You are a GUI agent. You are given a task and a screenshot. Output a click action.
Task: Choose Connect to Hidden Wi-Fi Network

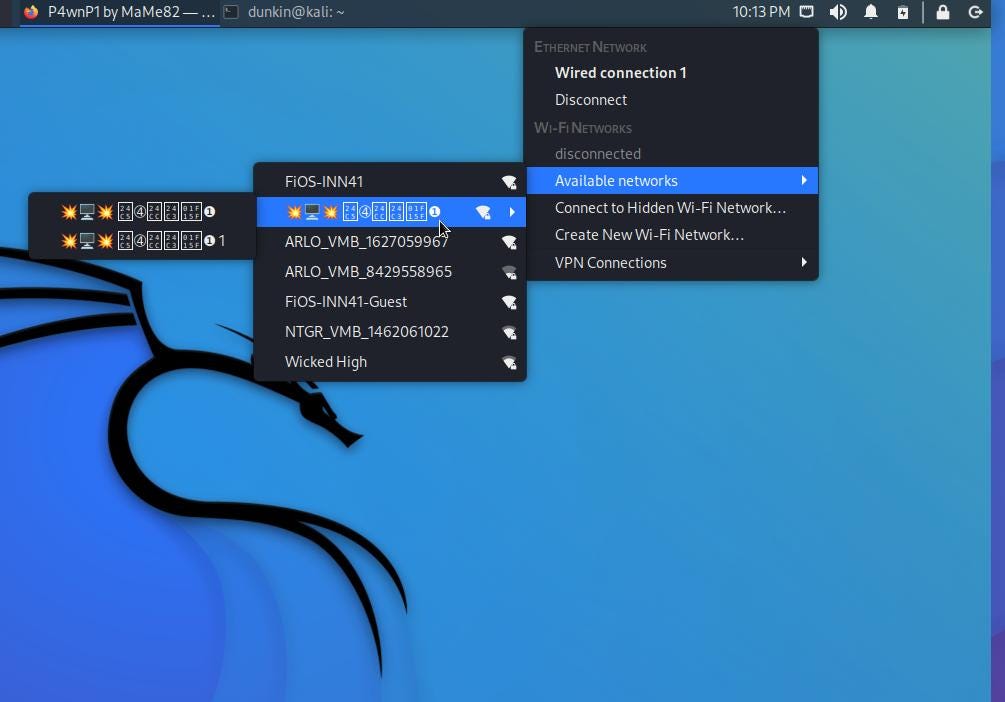pyautogui.click(x=671, y=208)
